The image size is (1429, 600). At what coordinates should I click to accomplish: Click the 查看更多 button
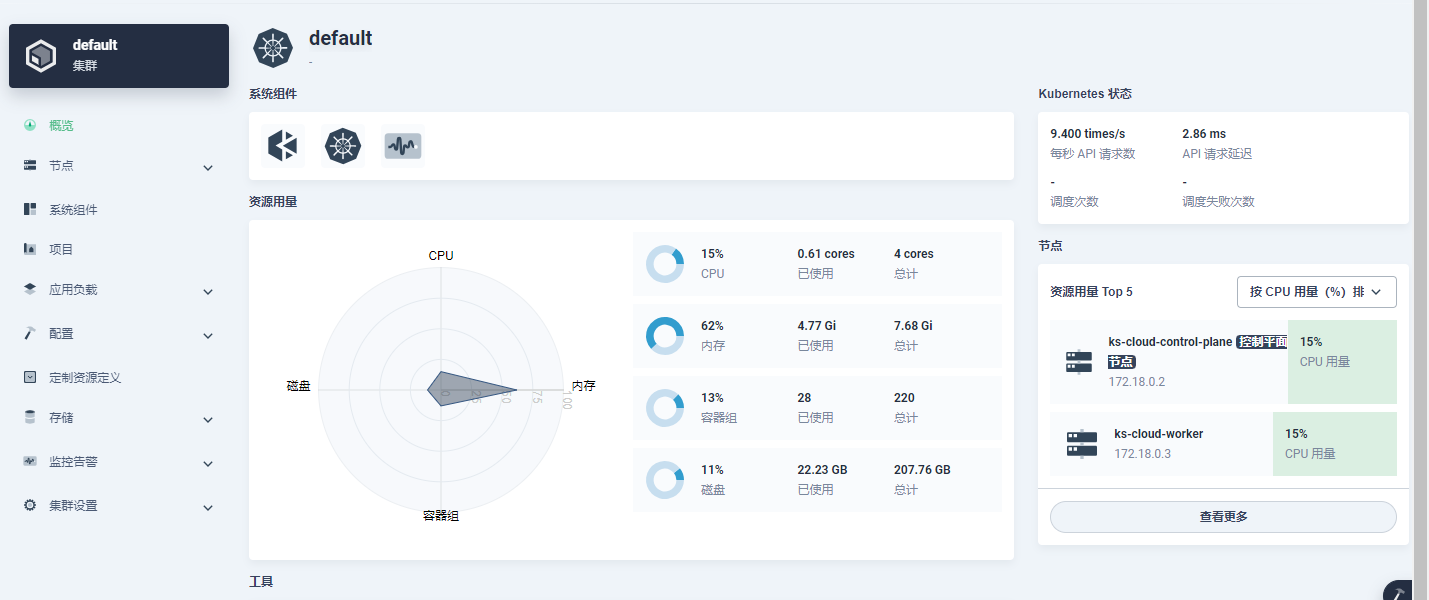1223,517
